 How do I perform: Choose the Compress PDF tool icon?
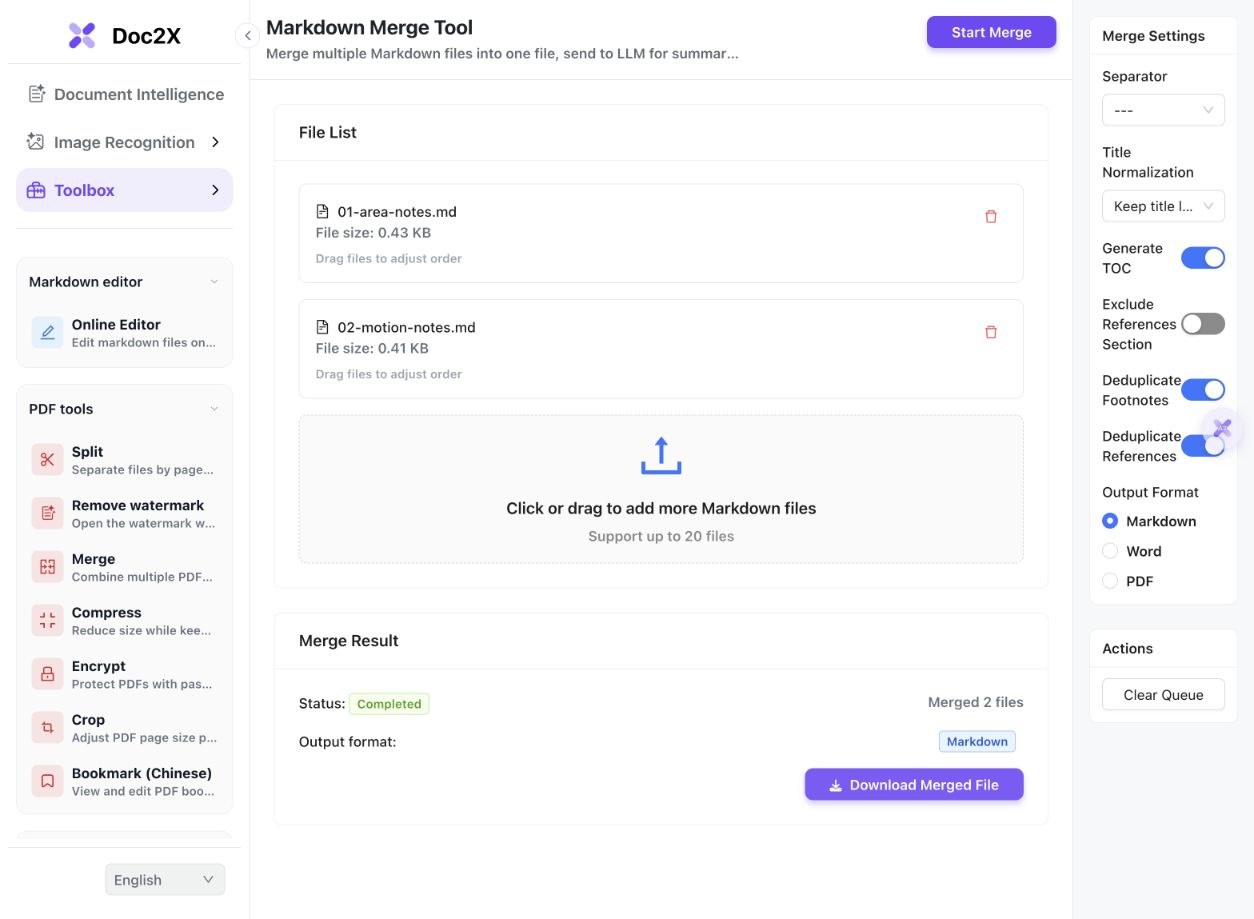(x=47, y=621)
